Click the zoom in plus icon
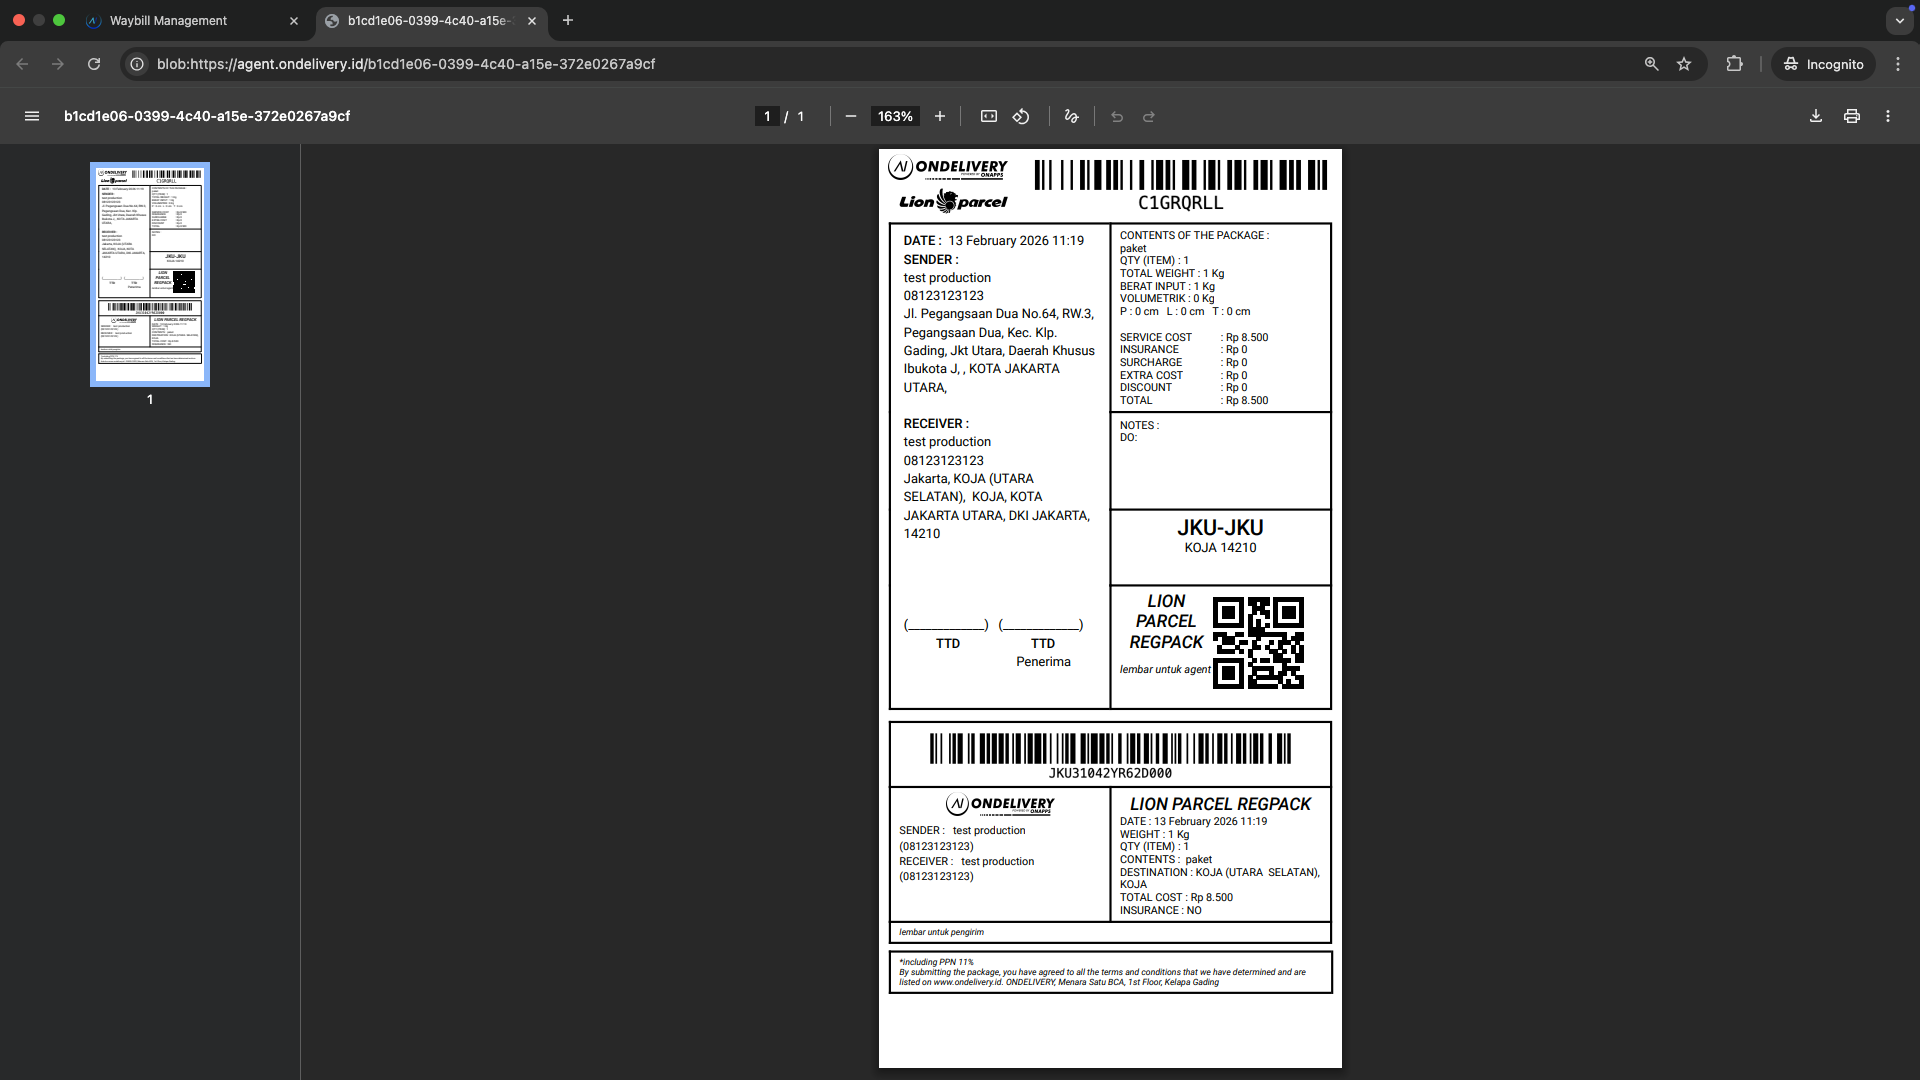1920x1080 pixels. (x=940, y=116)
